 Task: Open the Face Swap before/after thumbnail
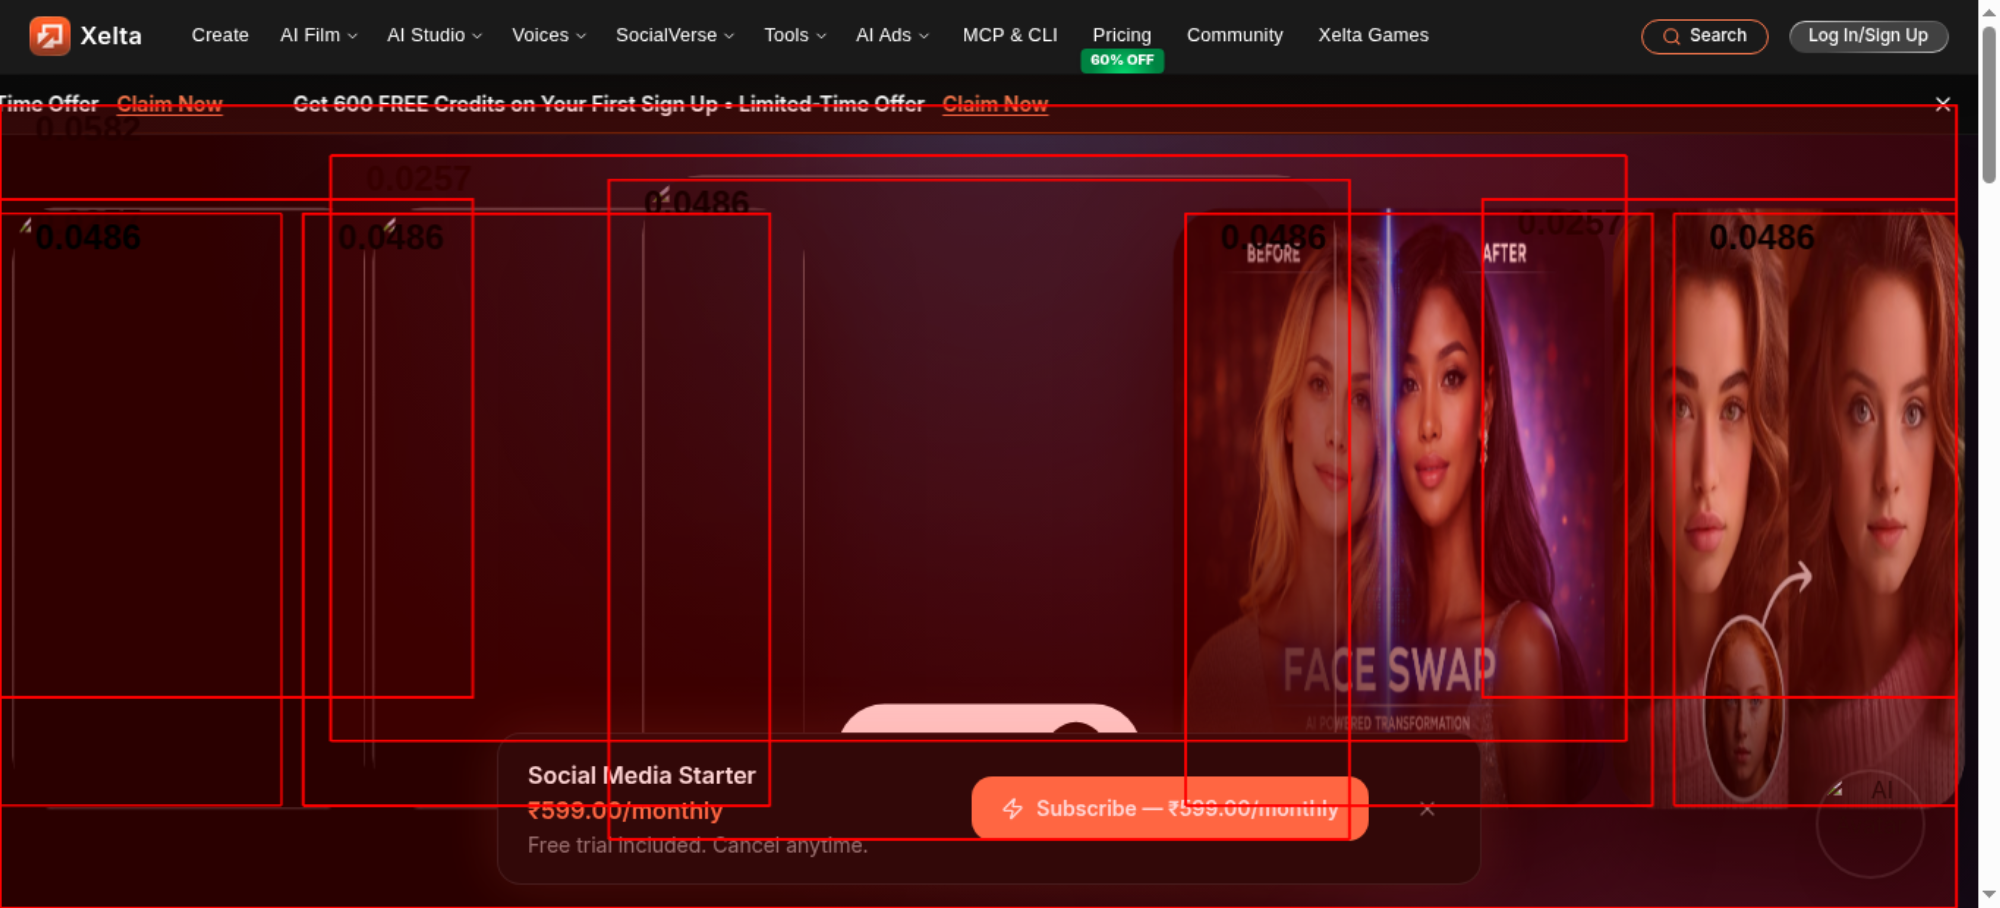pos(1389,507)
